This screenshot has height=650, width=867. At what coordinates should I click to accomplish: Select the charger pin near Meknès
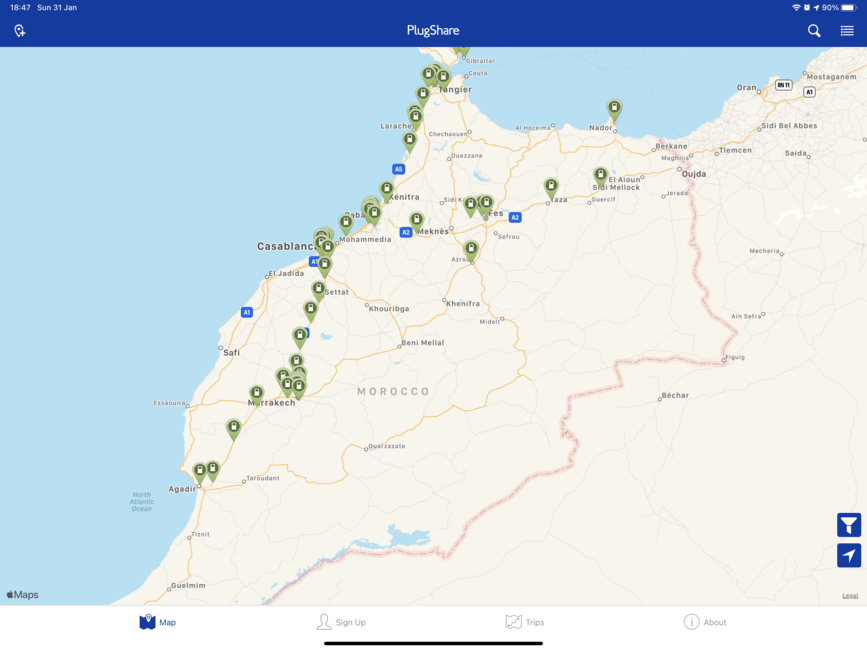click(416, 222)
